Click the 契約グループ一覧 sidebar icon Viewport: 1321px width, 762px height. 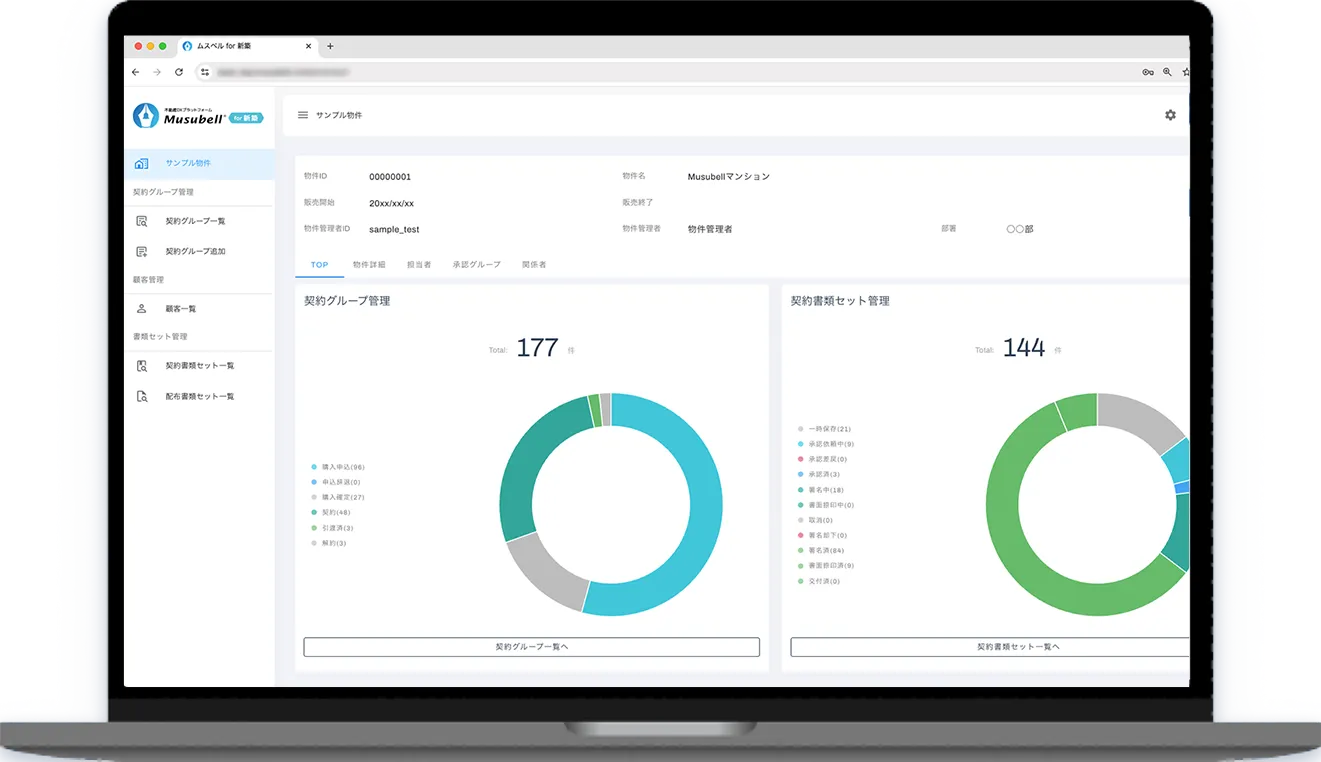pyautogui.click(x=142, y=221)
